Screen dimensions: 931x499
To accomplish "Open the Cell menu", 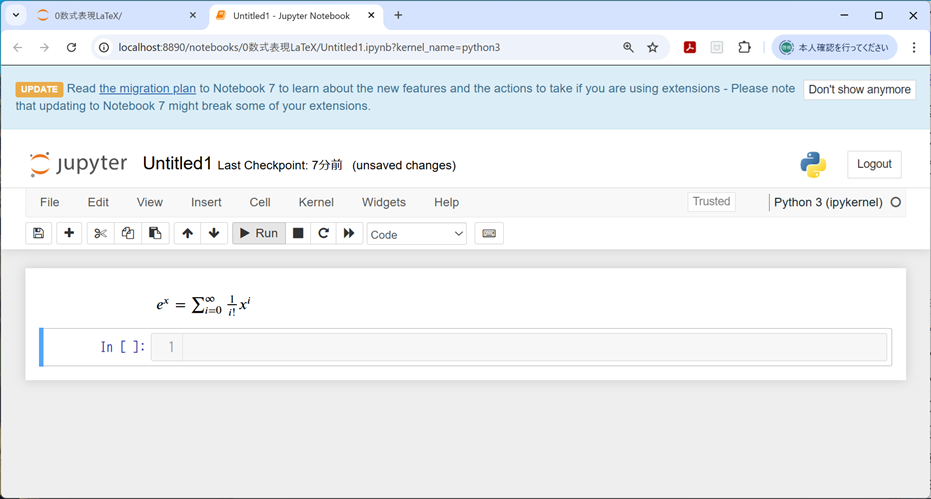I will [260, 203].
